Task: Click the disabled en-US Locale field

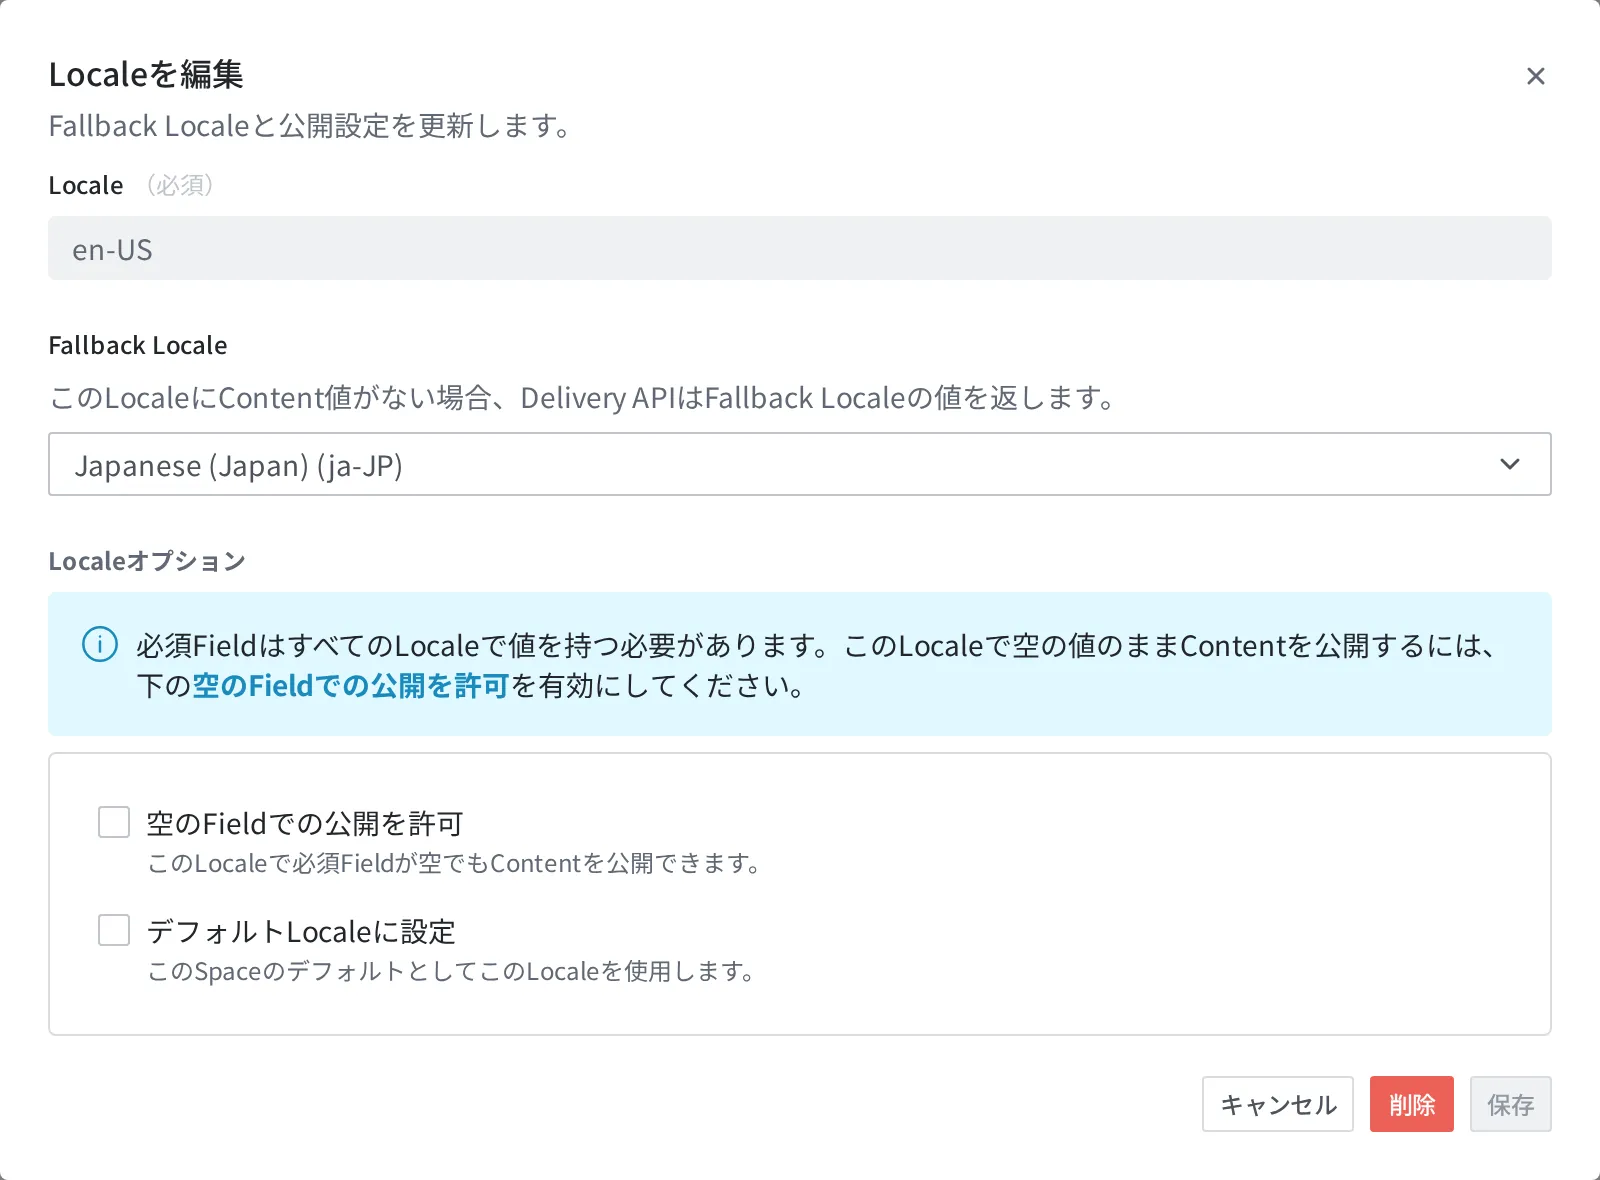Action: (x=800, y=248)
